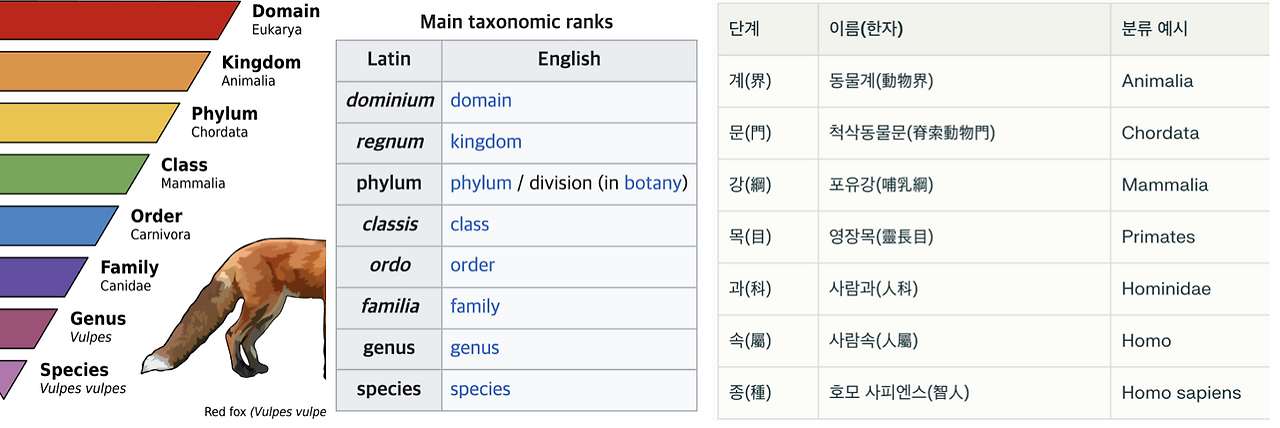The image size is (1280, 428).
Task: Open the 'class' link
Action: coord(470,224)
